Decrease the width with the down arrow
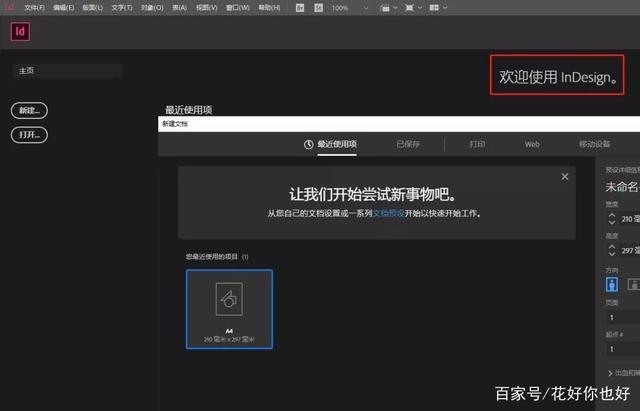 point(611,222)
